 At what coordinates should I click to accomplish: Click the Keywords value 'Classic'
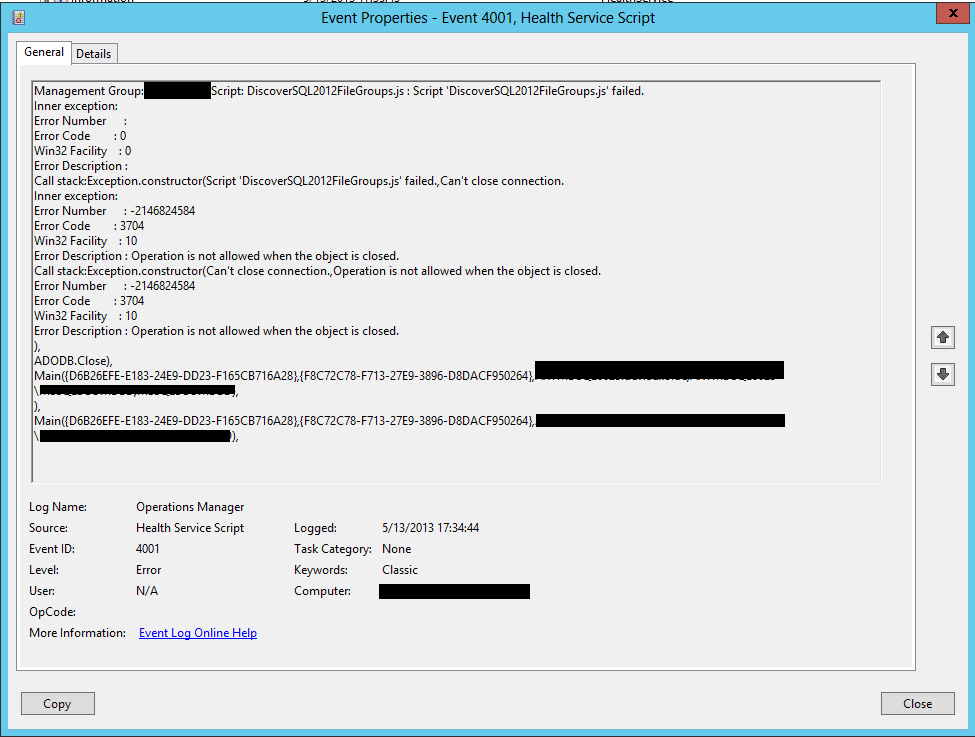(x=400, y=570)
